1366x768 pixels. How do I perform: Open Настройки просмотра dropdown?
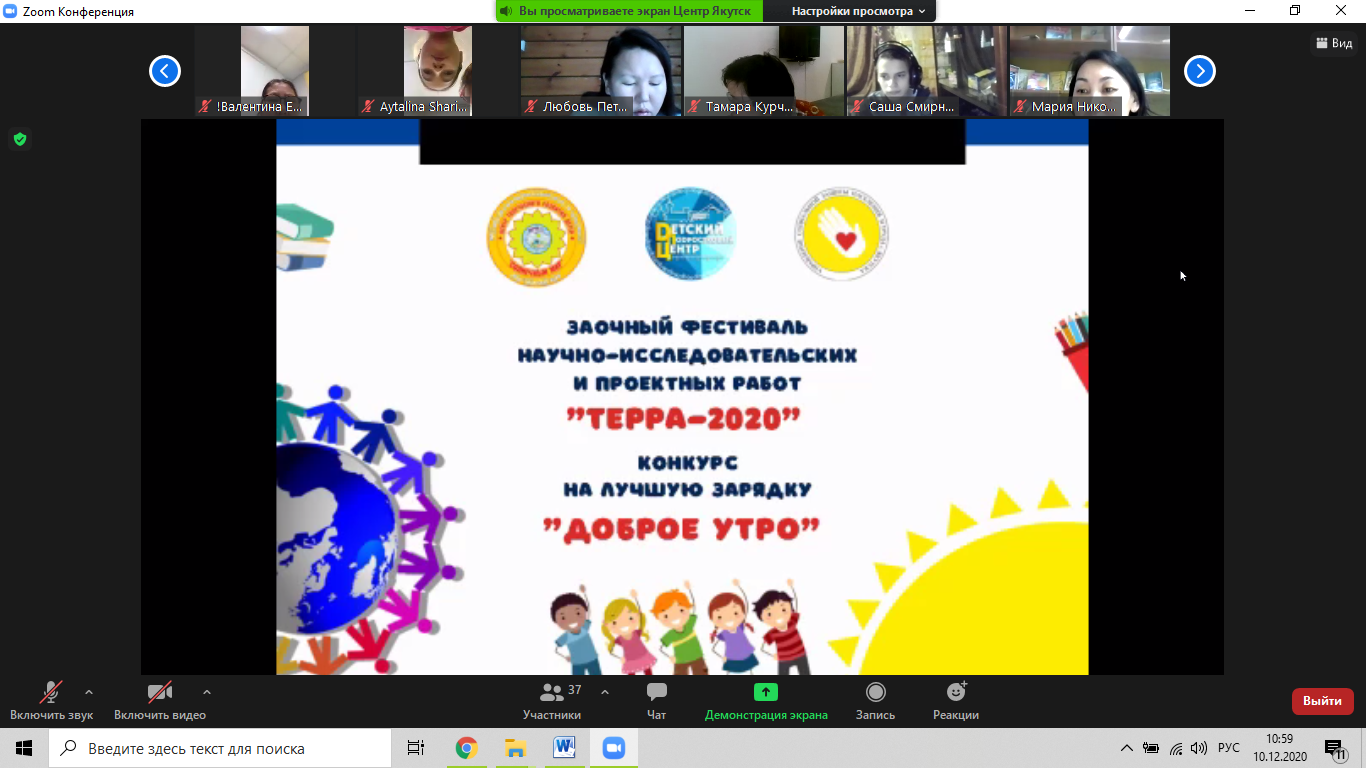[859, 11]
